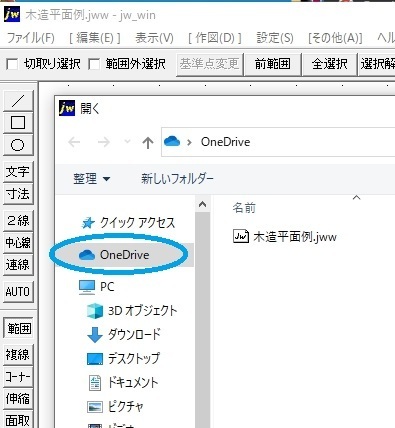Open the 3D オブジェクト folder

pos(132,311)
